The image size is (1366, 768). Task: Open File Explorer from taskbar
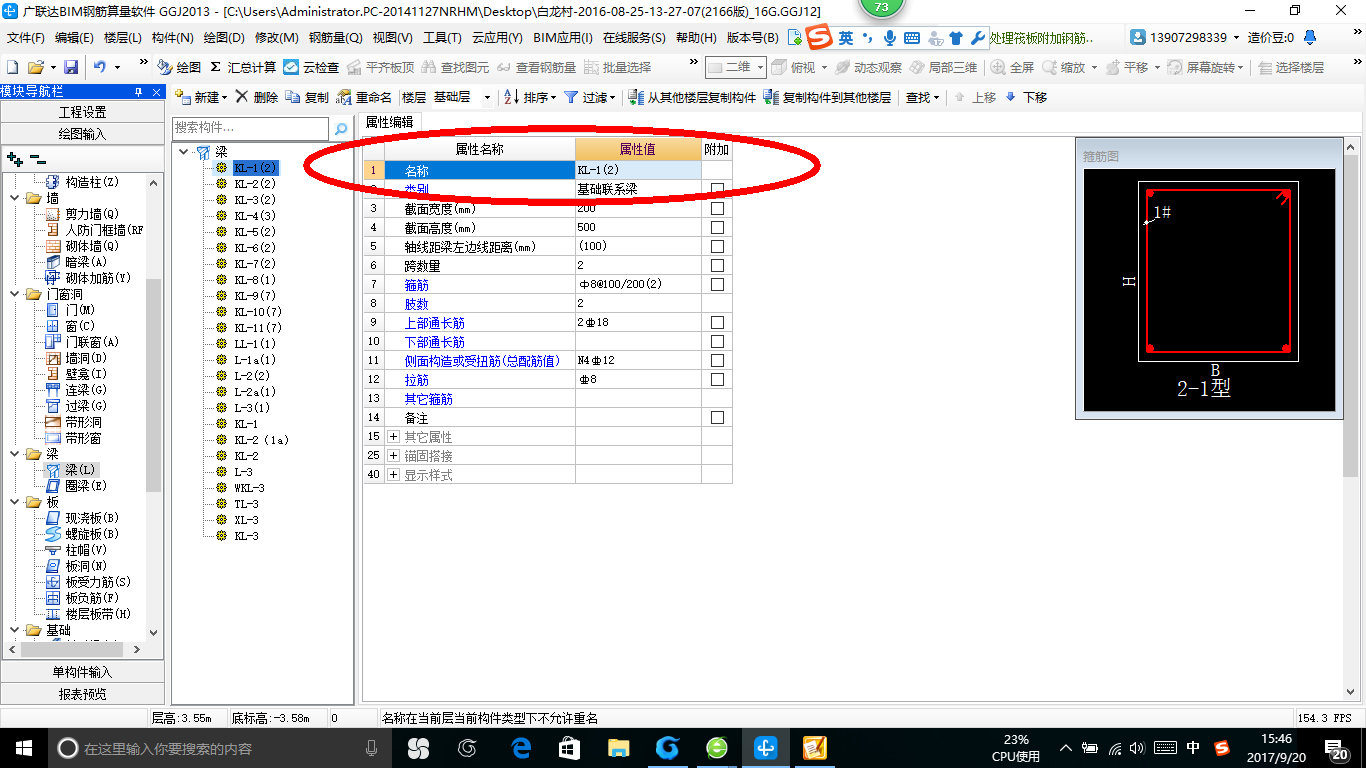point(619,747)
